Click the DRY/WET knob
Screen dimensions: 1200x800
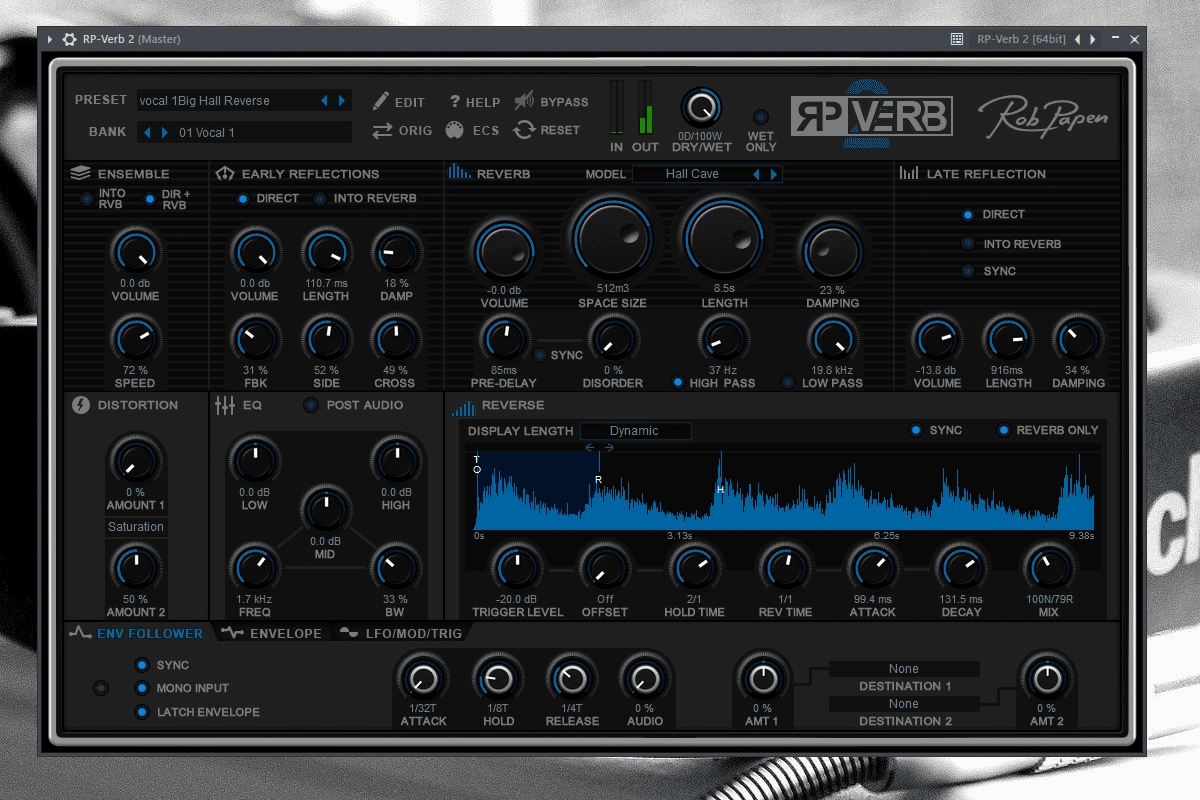(701, 107)
